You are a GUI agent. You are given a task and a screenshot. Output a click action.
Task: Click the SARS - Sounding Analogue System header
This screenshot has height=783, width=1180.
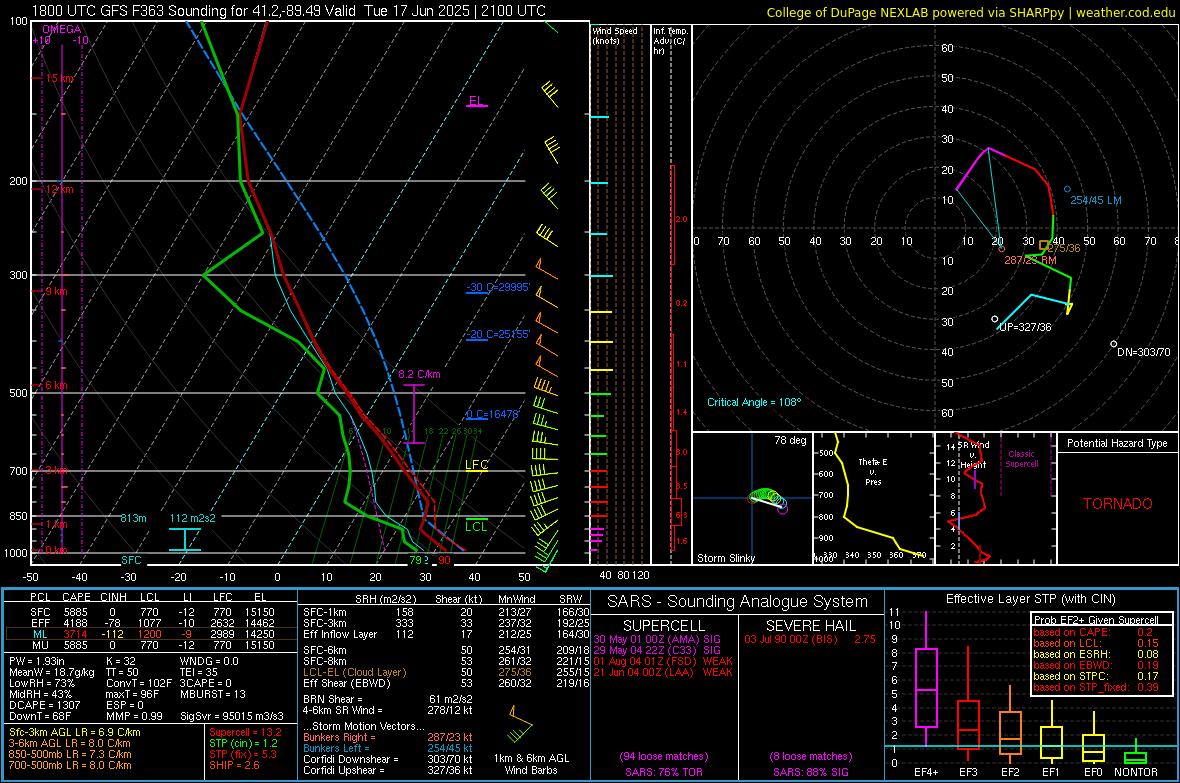point(738,602)
